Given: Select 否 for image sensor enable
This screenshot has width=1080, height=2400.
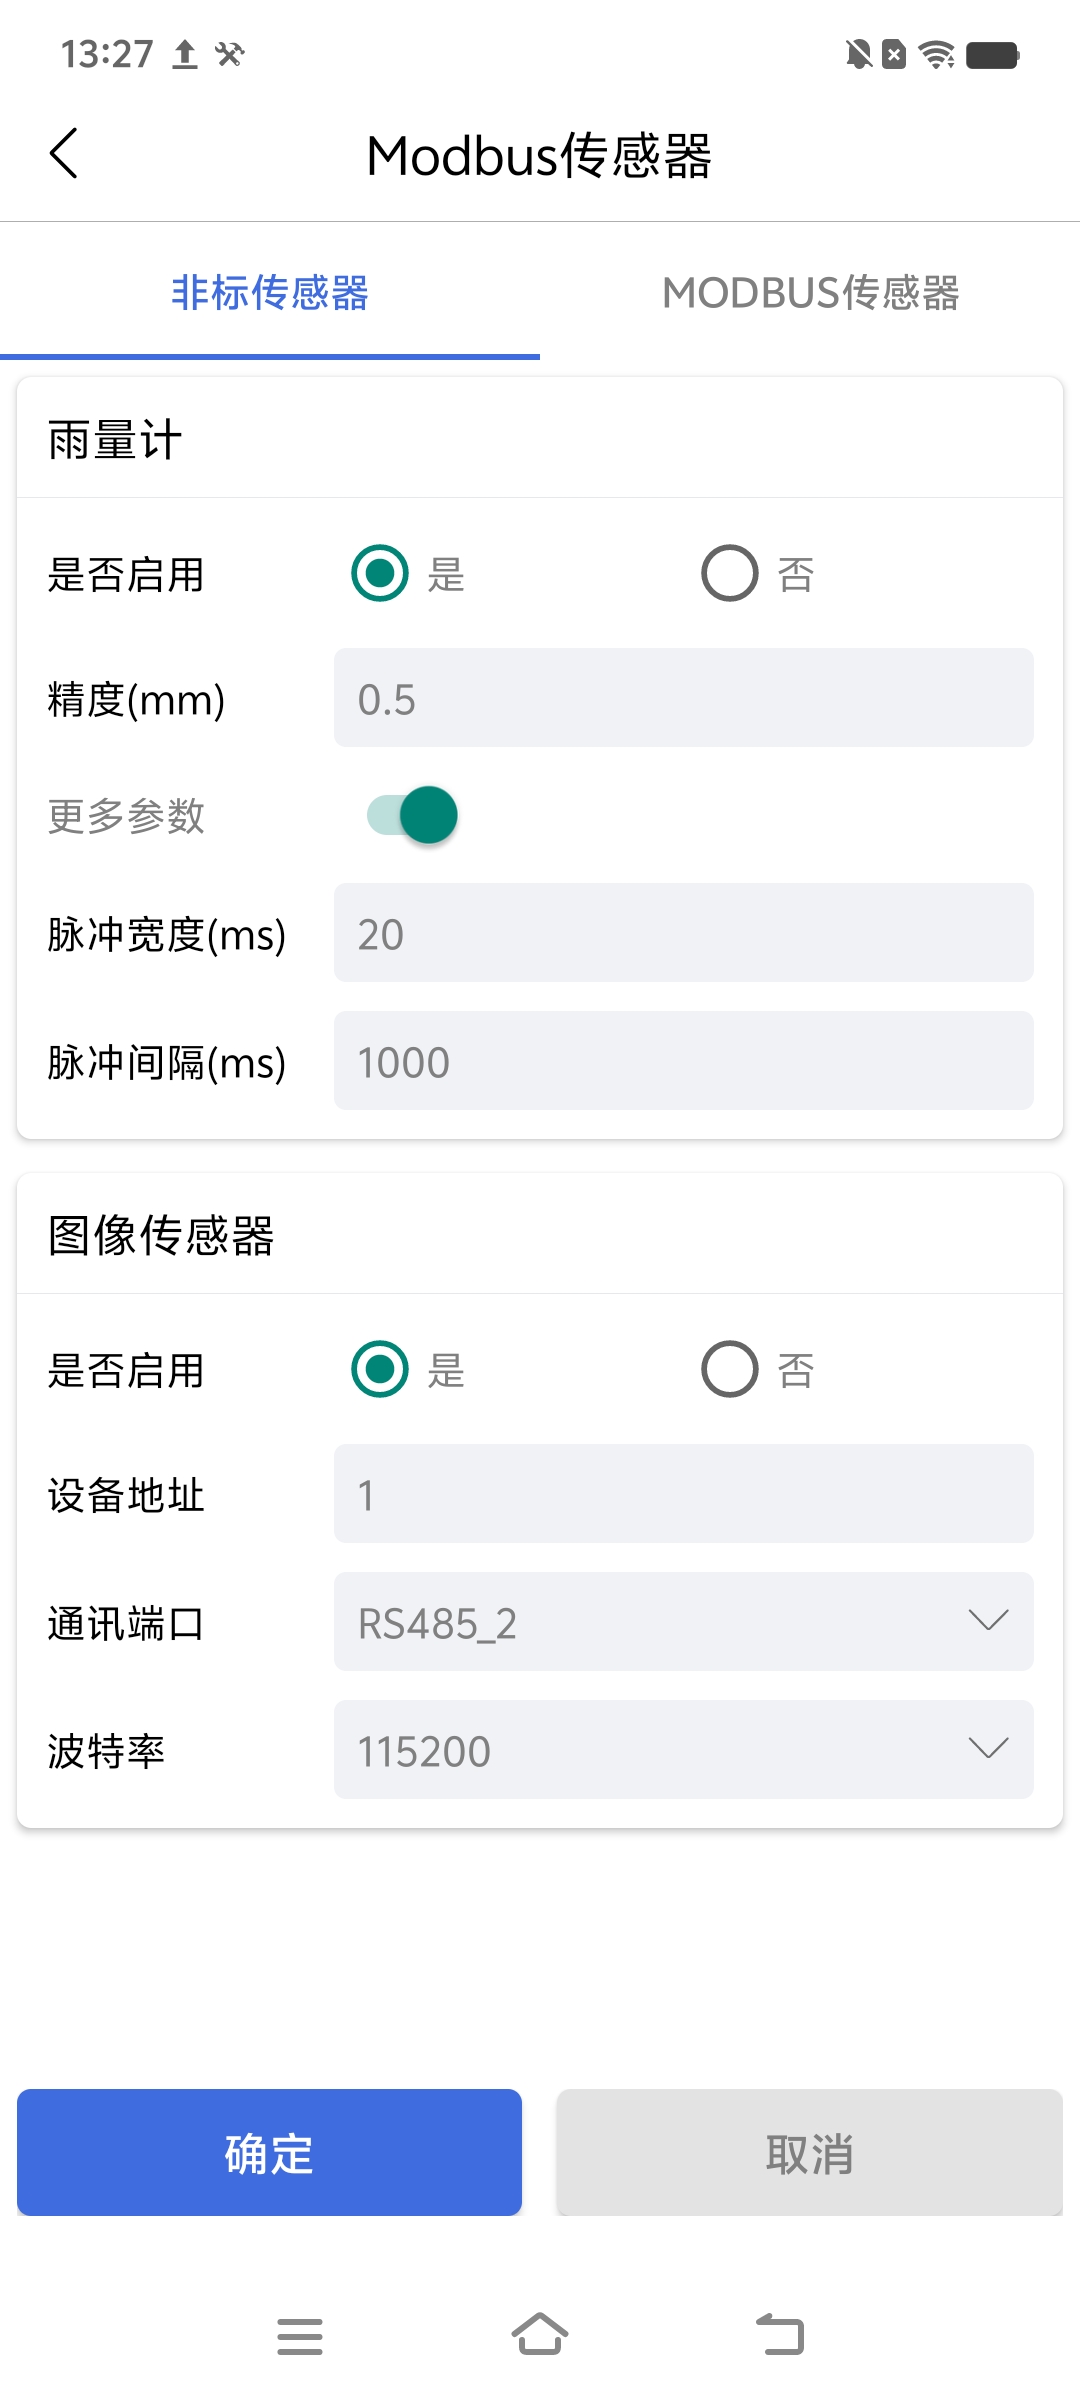Looking at the screenshot, I should 730,1369.
